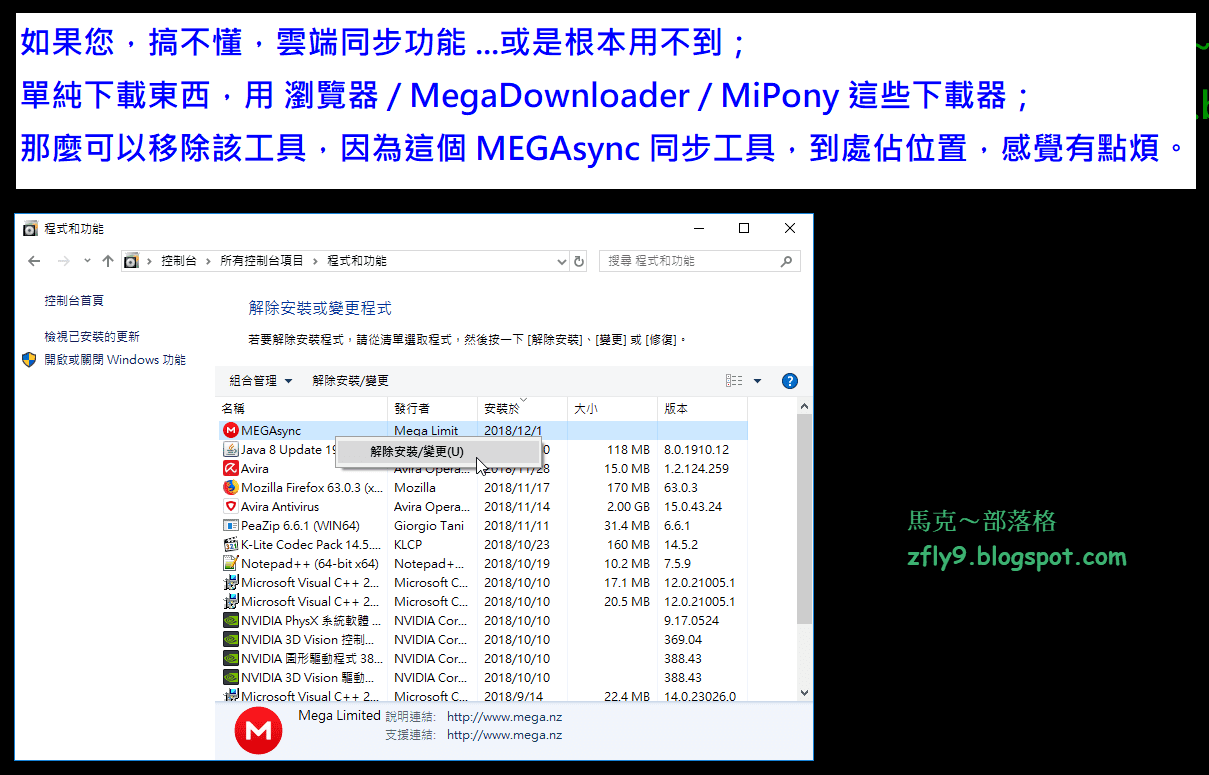The image size is (1209, 775).
Task: Sort by the 安裝於 column header
Action: click(x=523, y=409)
